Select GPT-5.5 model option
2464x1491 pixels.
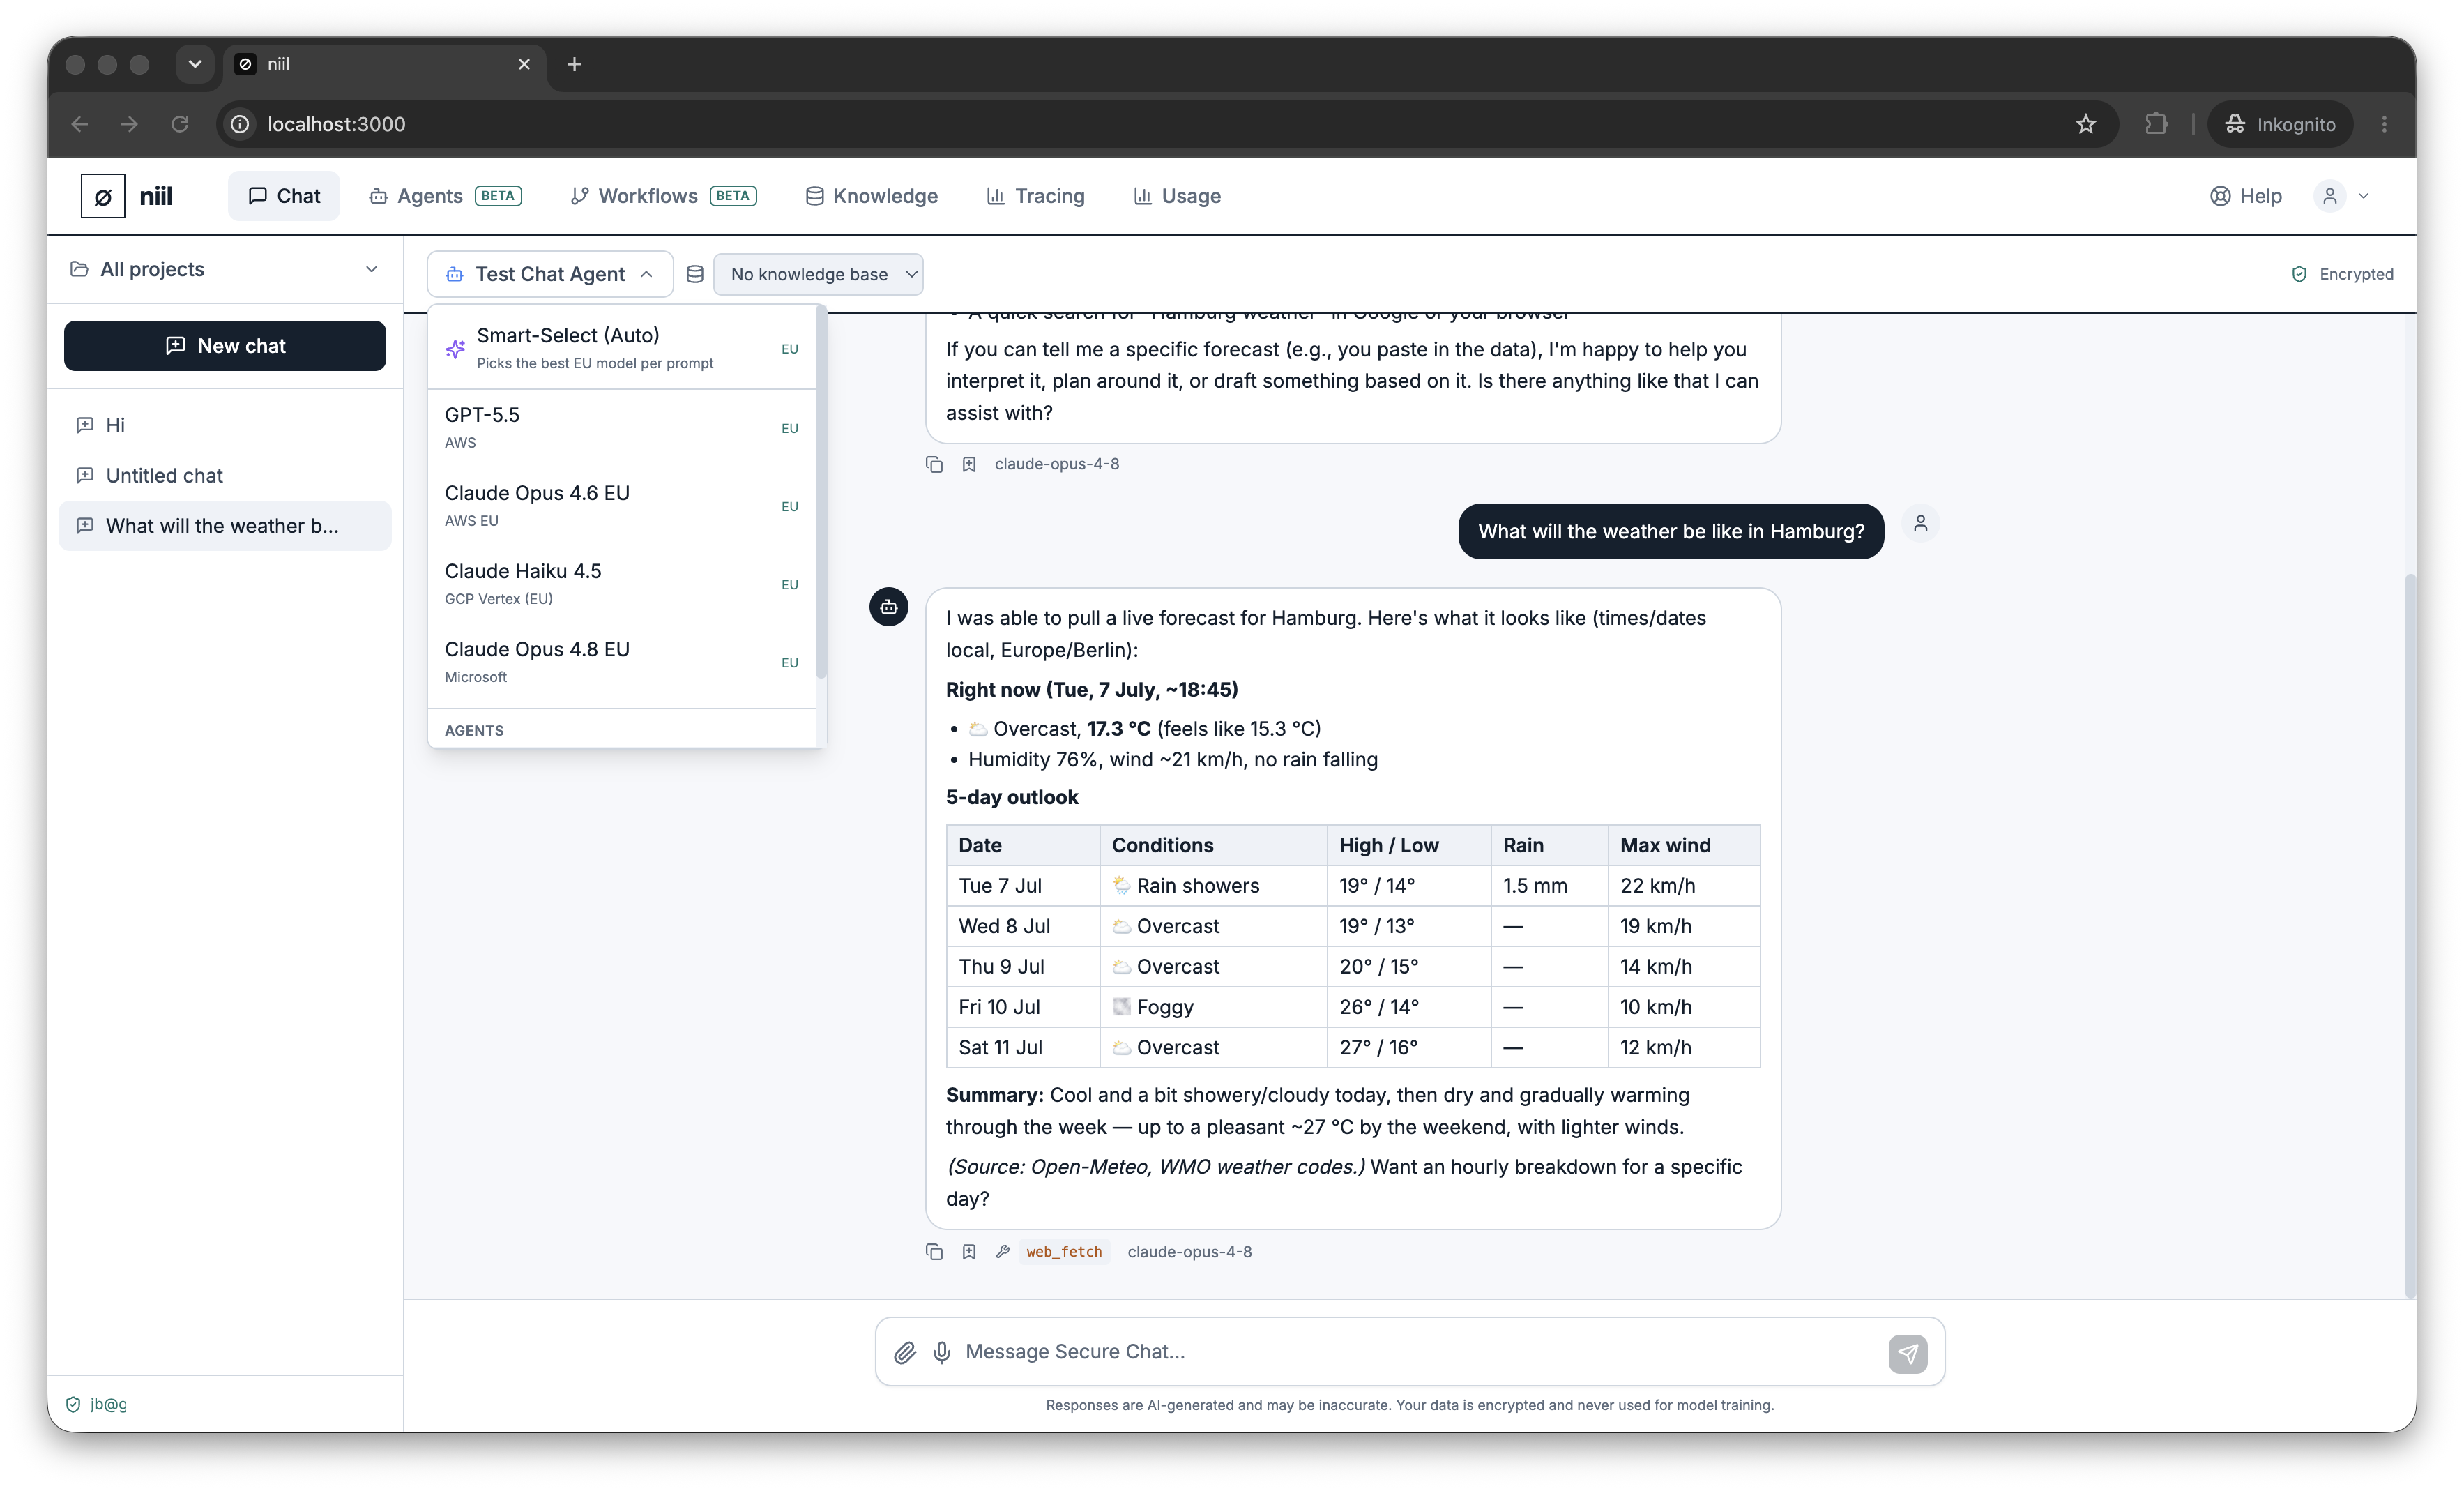pyautogui.click(x=621, y=427)
